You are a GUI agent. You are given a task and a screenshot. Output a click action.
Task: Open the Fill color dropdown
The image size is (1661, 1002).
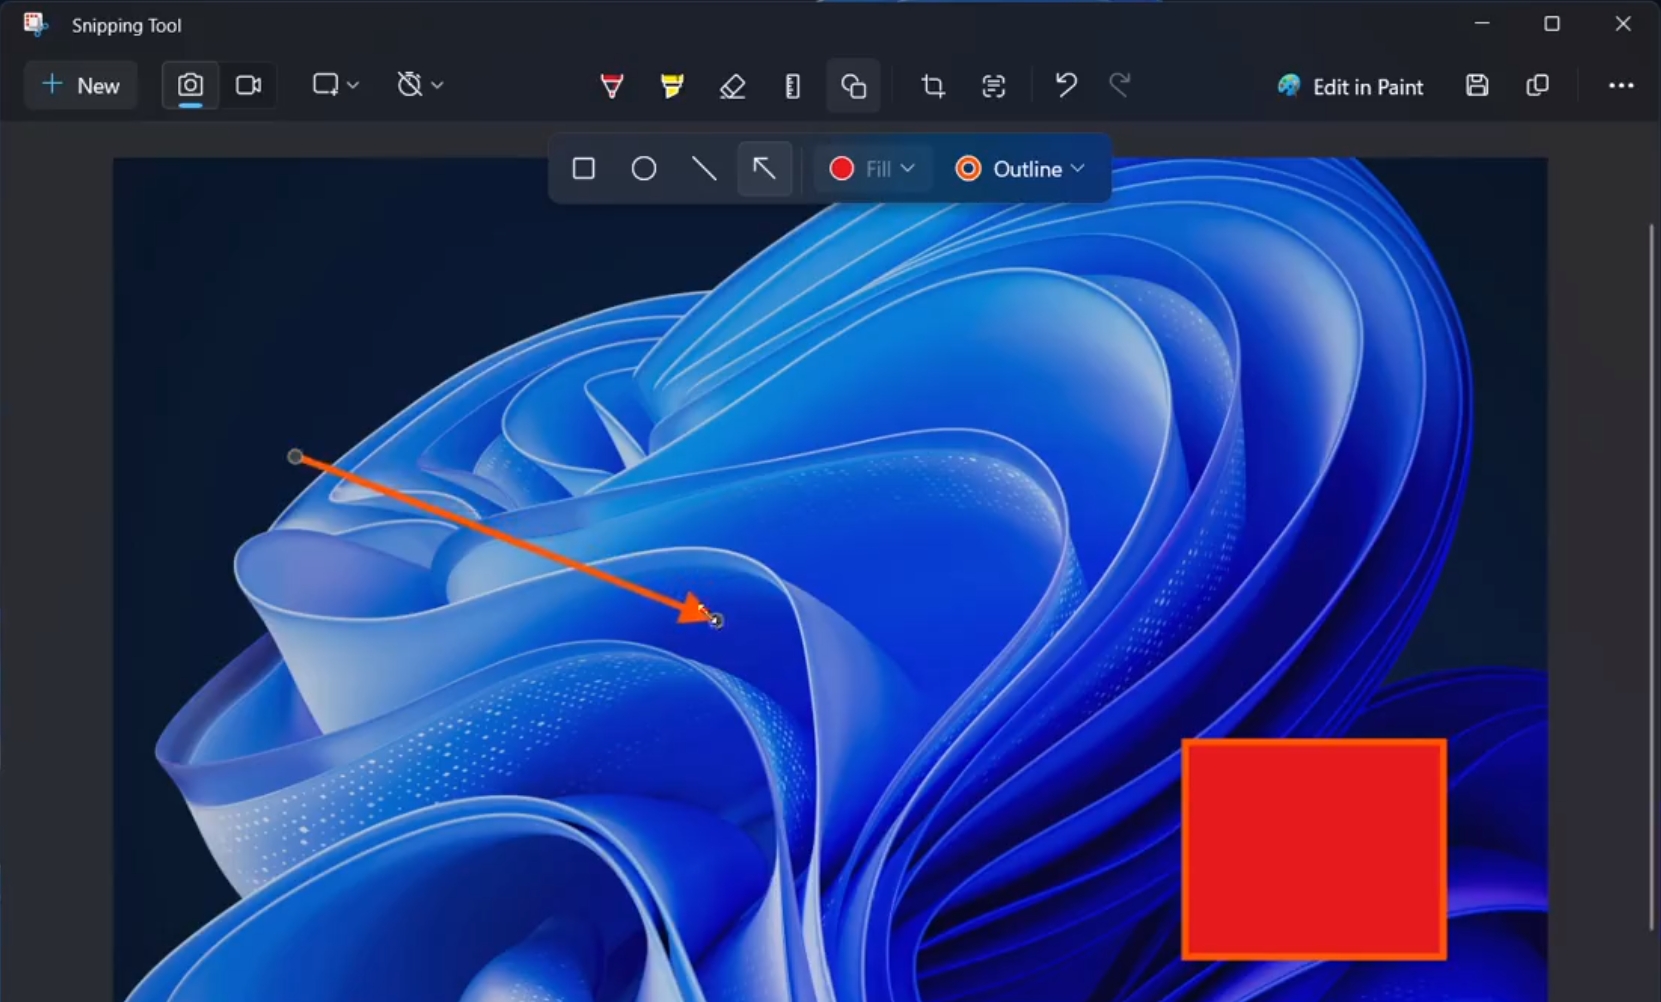872,169
